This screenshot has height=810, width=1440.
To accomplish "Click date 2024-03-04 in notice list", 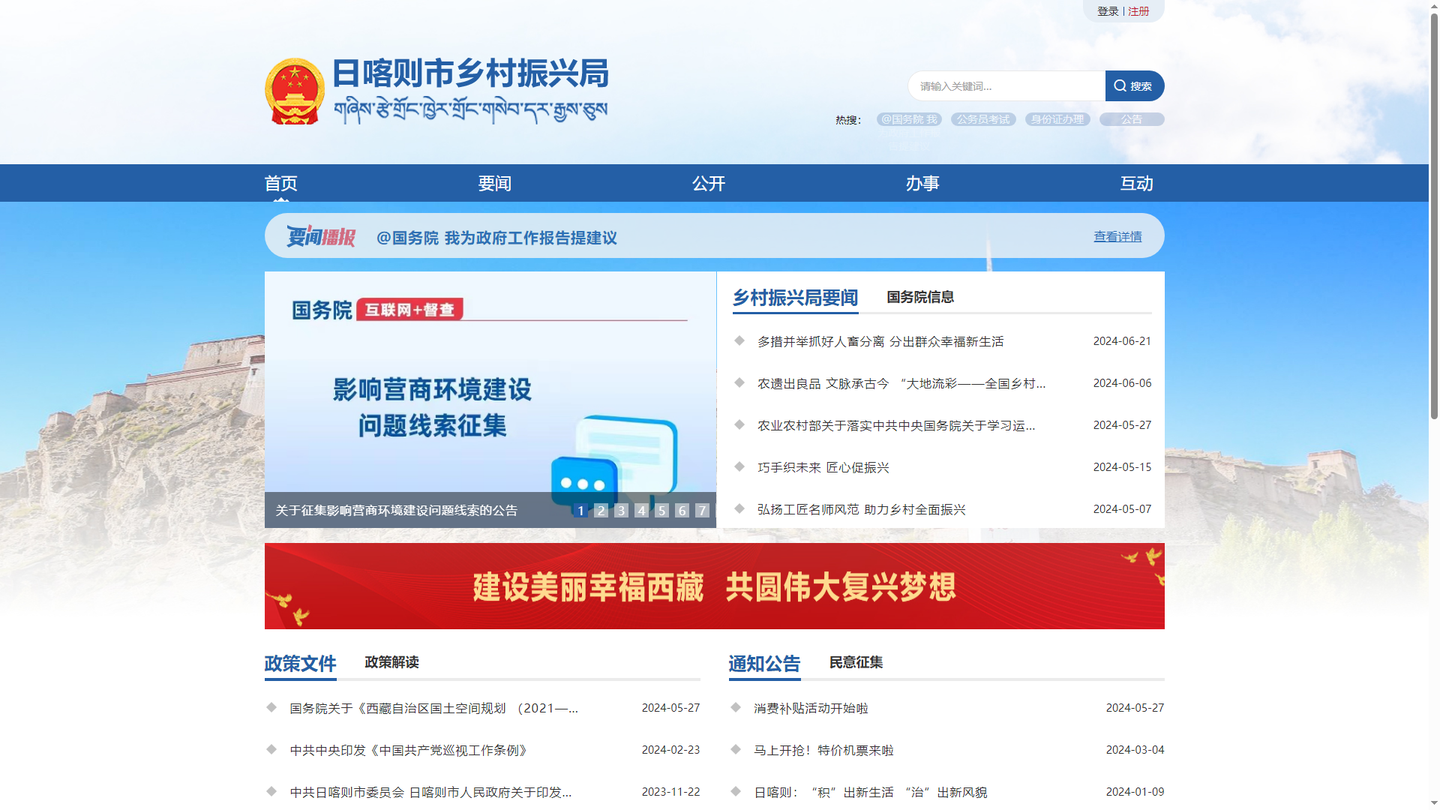I will (1135, 749).
